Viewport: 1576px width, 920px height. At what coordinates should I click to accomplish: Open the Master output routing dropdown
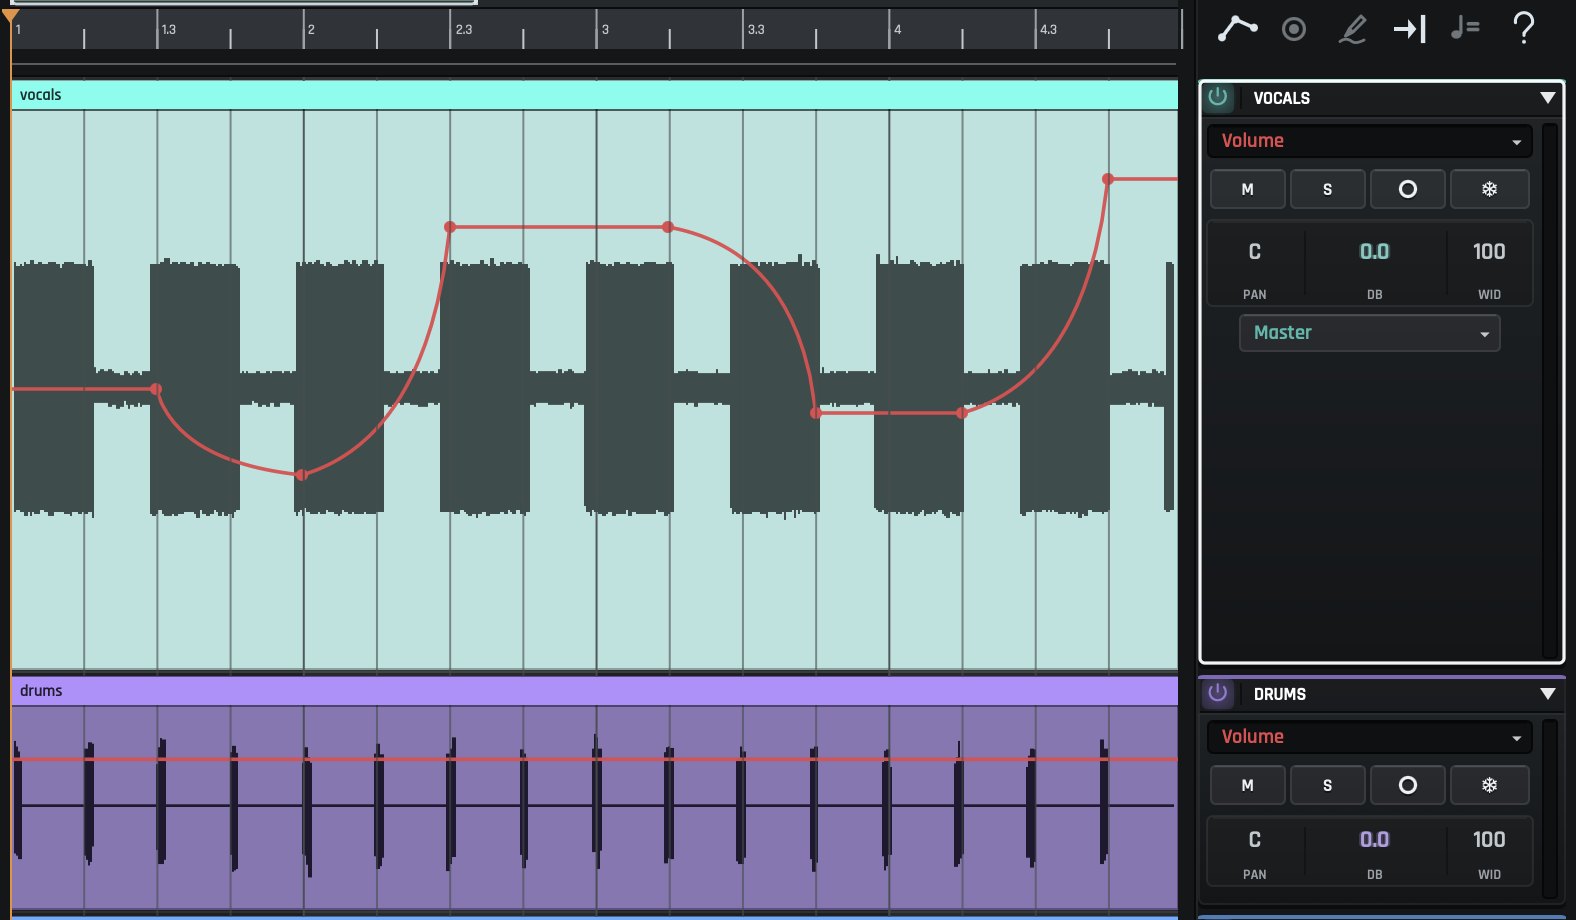point(1369,333)
